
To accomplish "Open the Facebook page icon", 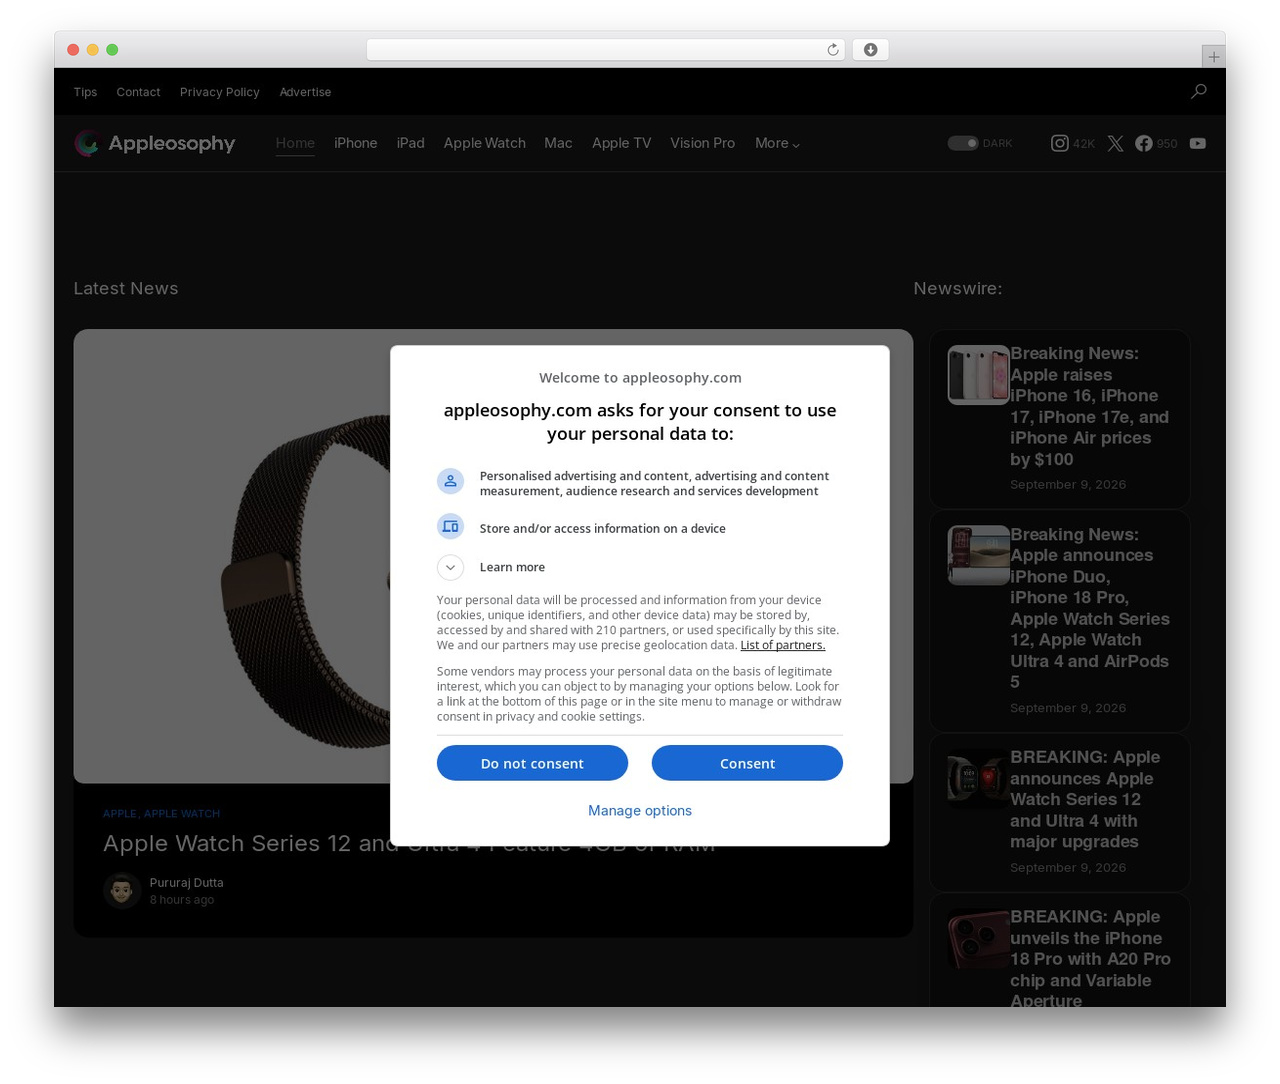I will 1143,143.
